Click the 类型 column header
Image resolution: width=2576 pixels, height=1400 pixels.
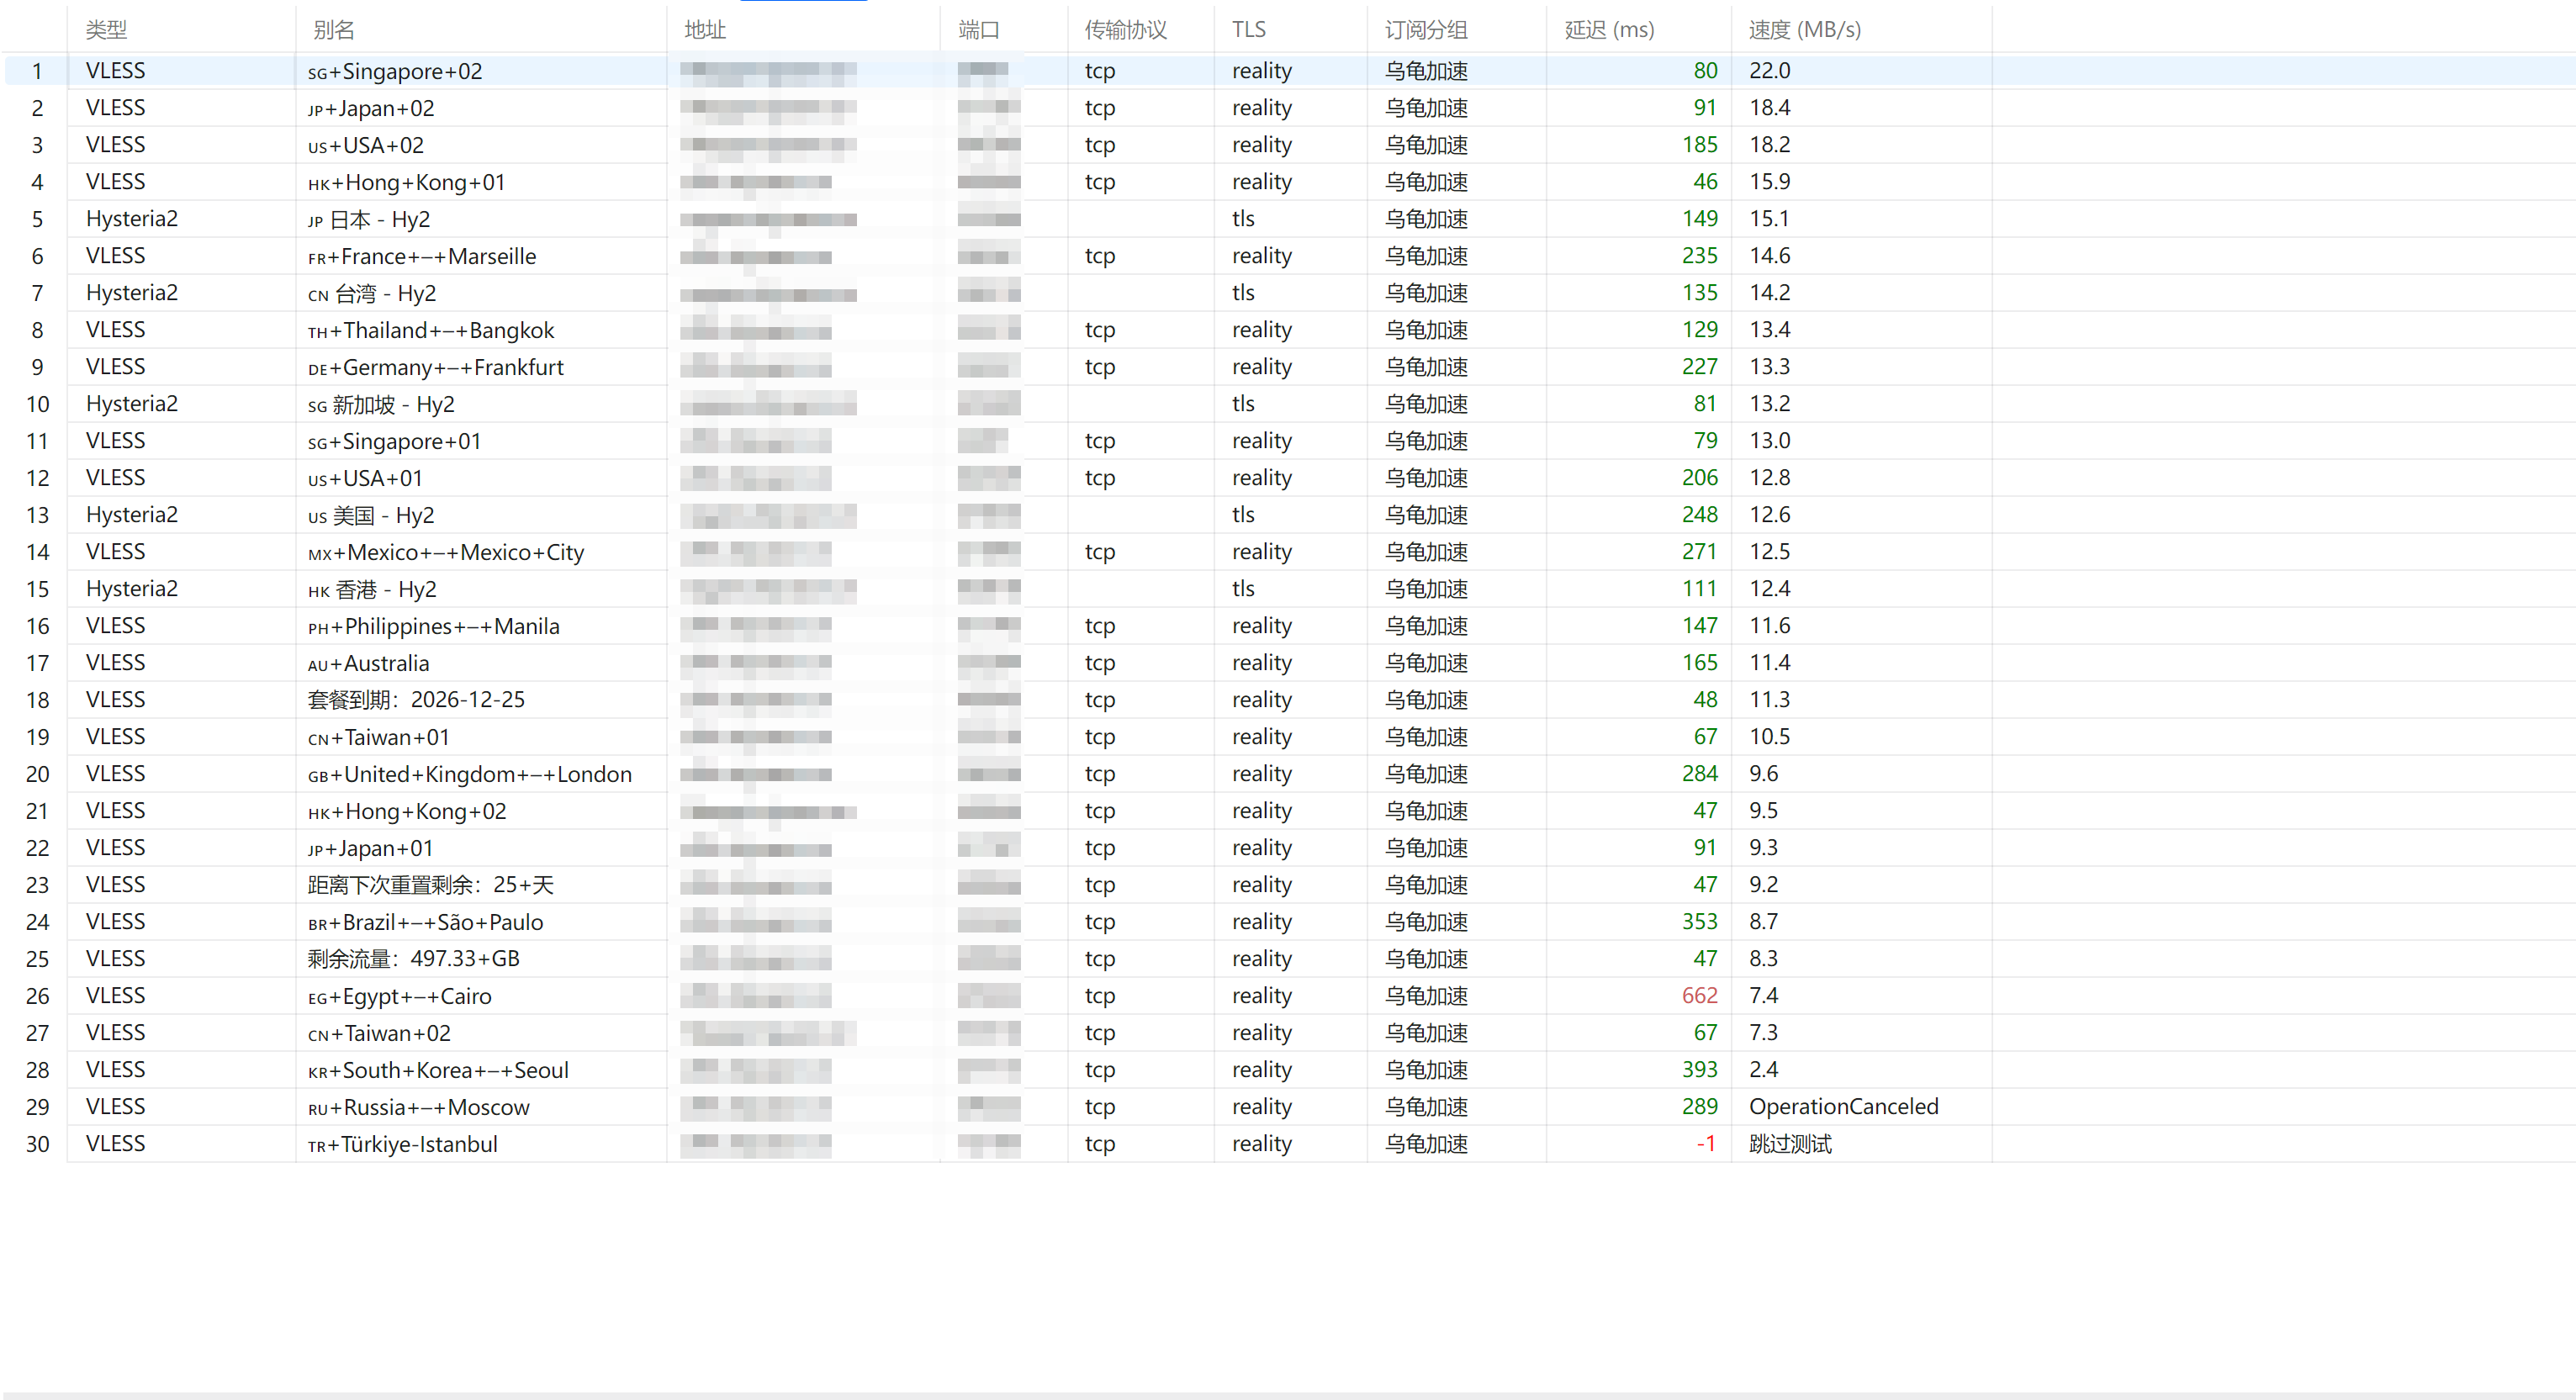pos(181,30)
